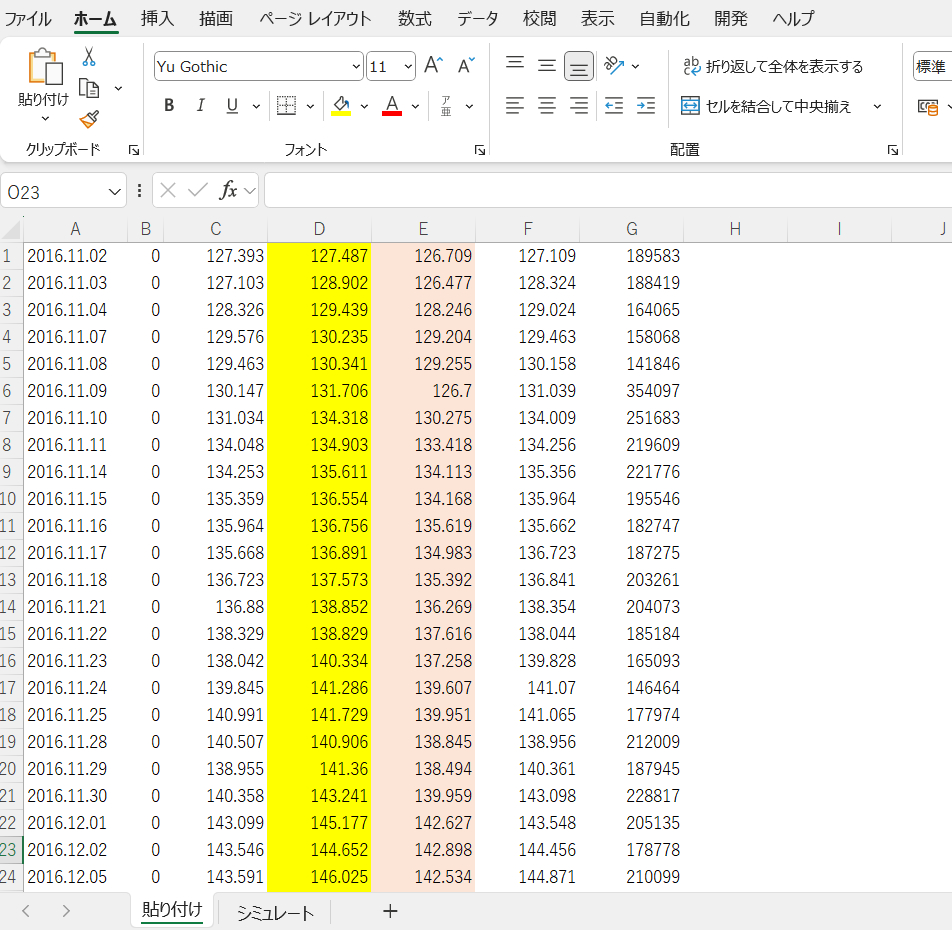Toggle Bold formatting
The height and width of the screenshot is (930, 952).
(x=168, y=104)
